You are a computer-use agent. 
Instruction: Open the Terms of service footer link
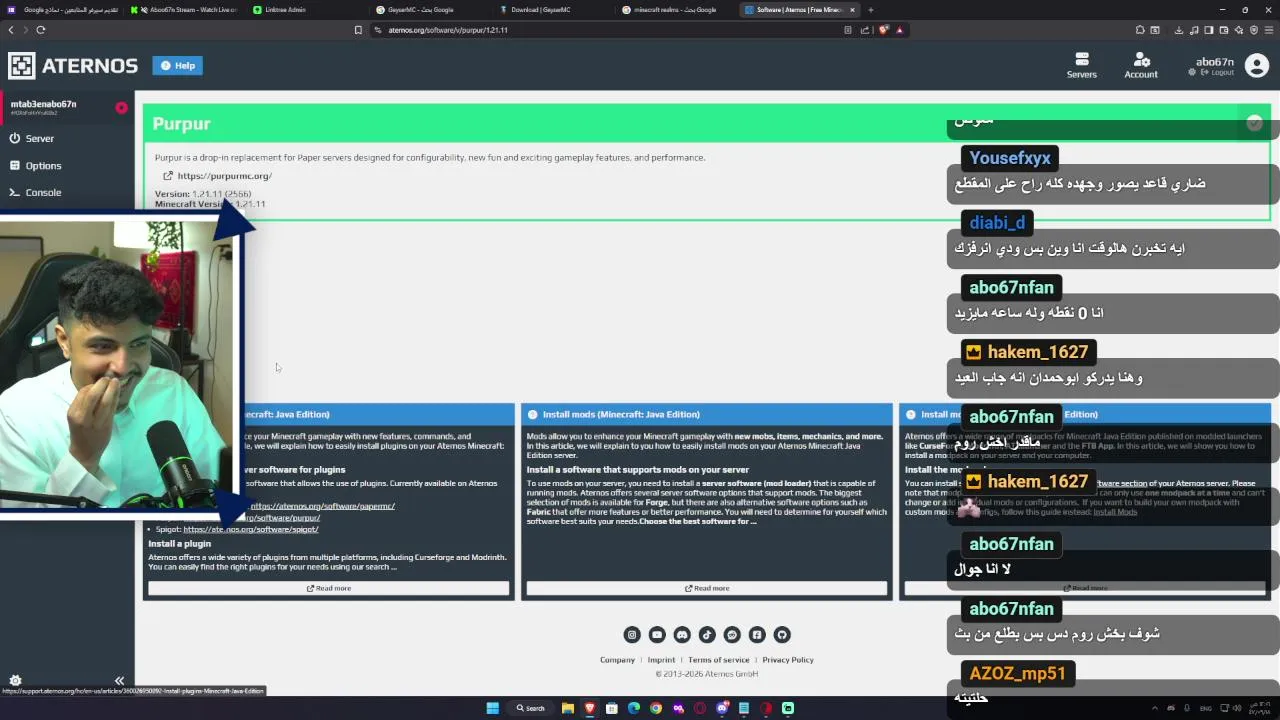pos(718,660)
